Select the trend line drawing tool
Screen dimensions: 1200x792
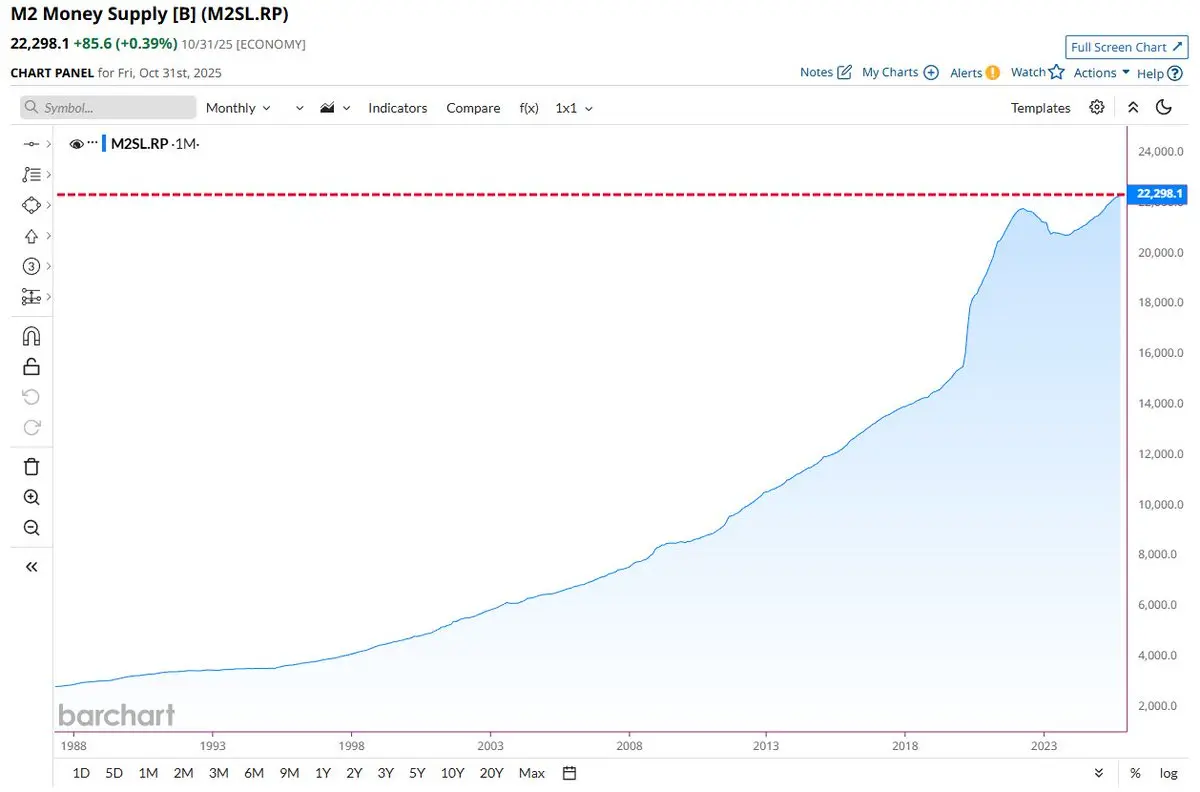[x=31, y=145]
